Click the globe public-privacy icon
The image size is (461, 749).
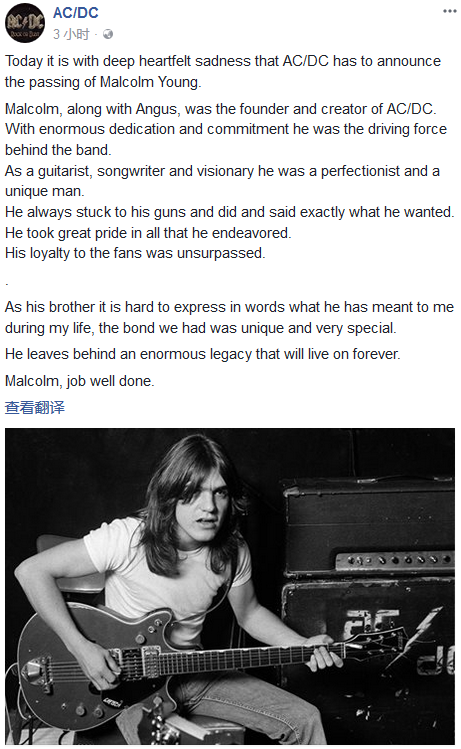pos(108,34)
